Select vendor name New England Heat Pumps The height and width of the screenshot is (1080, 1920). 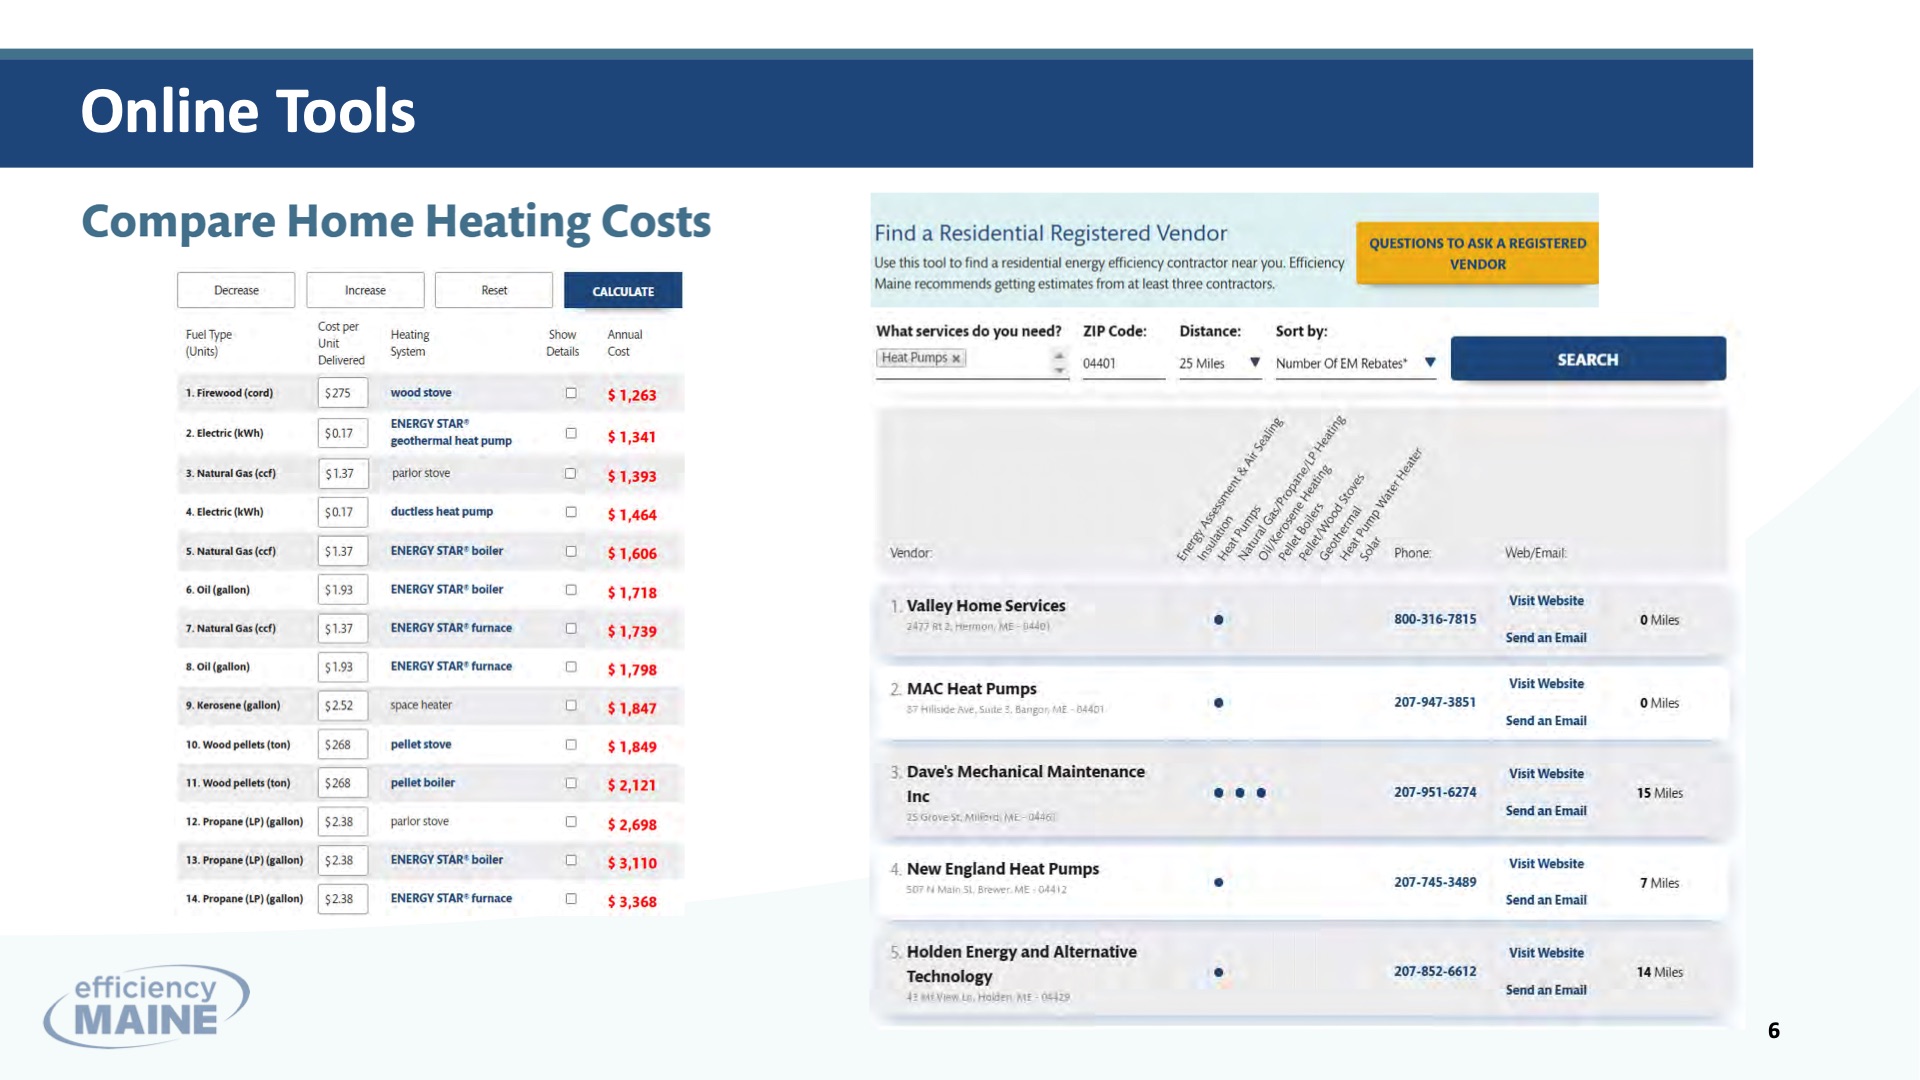(1003, 868)
